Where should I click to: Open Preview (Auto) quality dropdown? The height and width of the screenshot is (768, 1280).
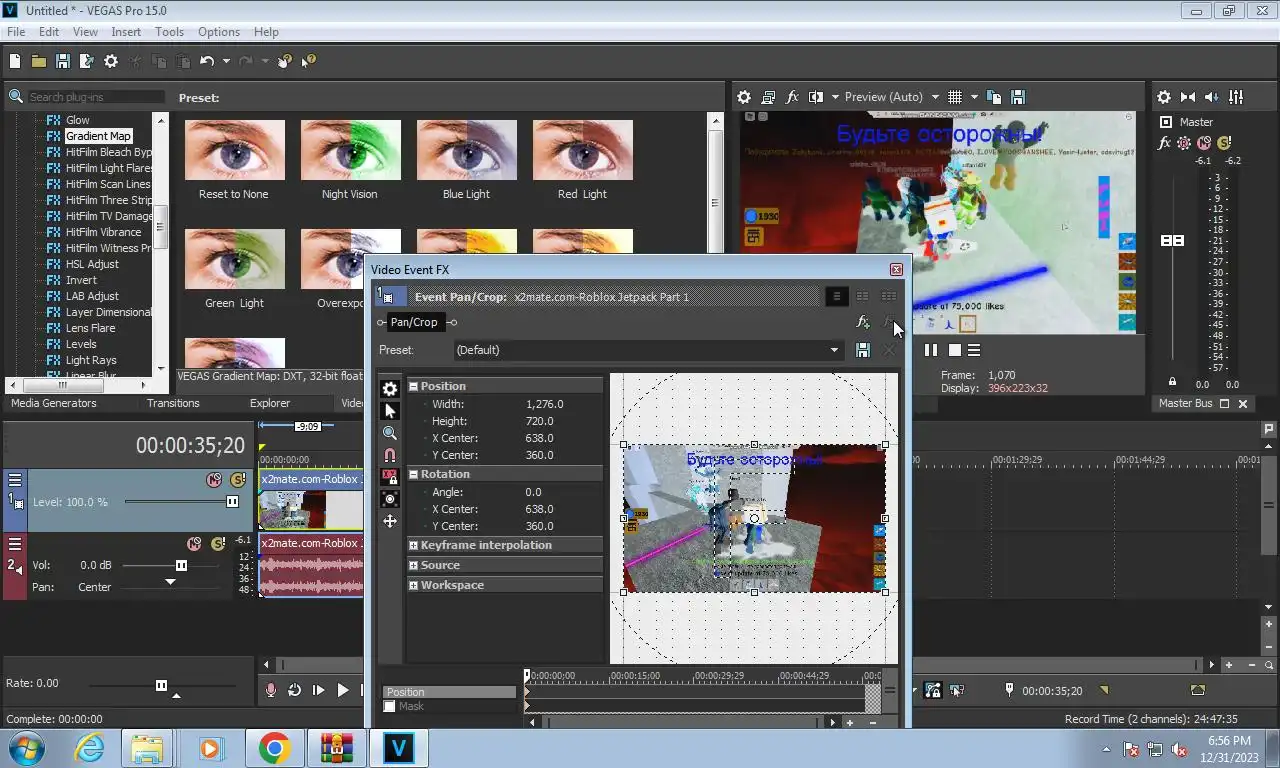click(x=935, y=97)
